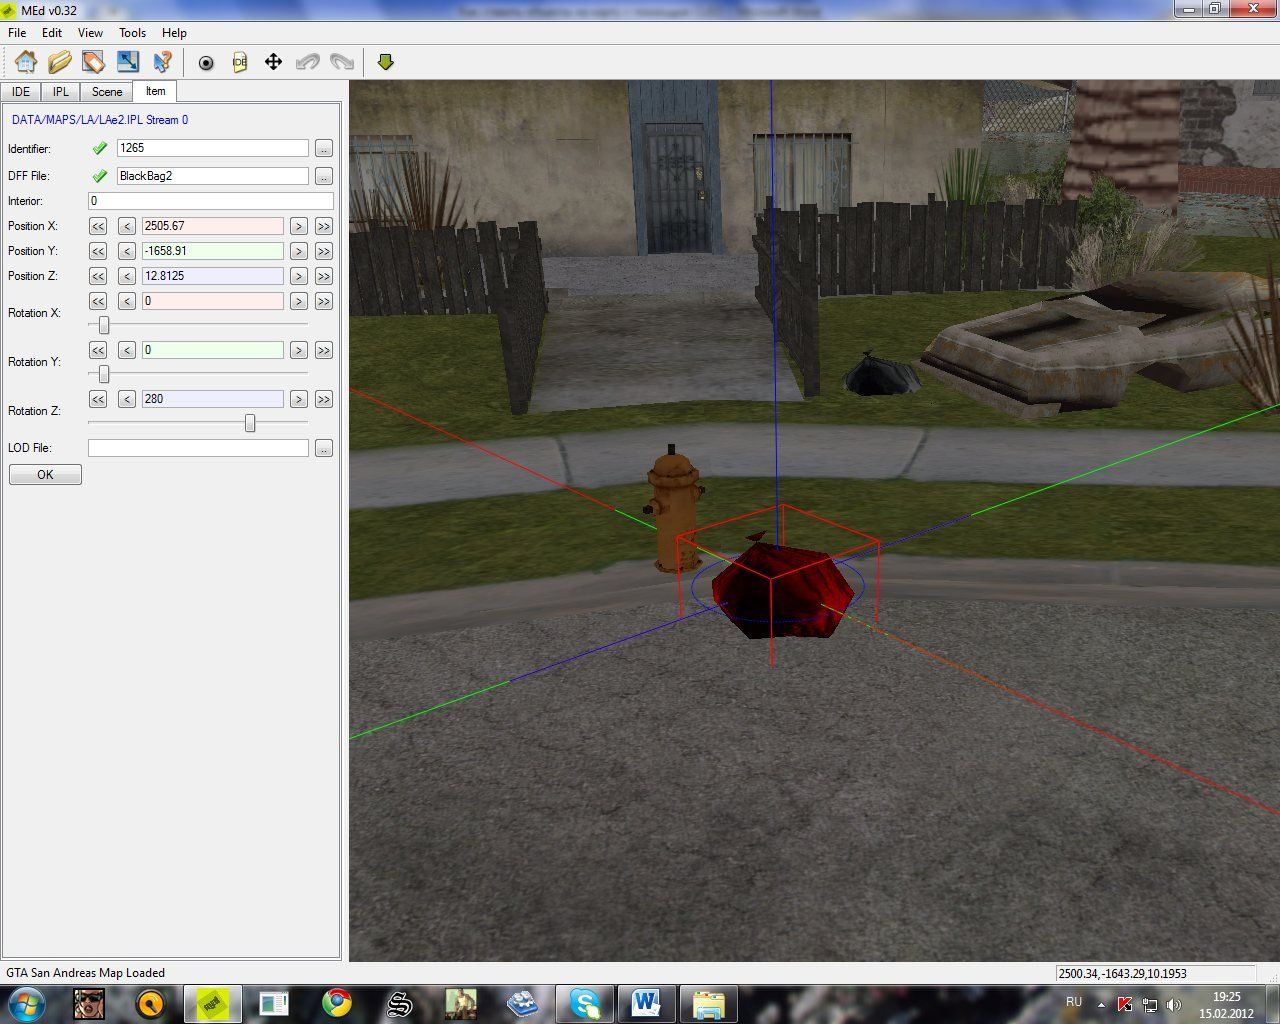Click the DFF File field BlackBag2

coord(212,176)
